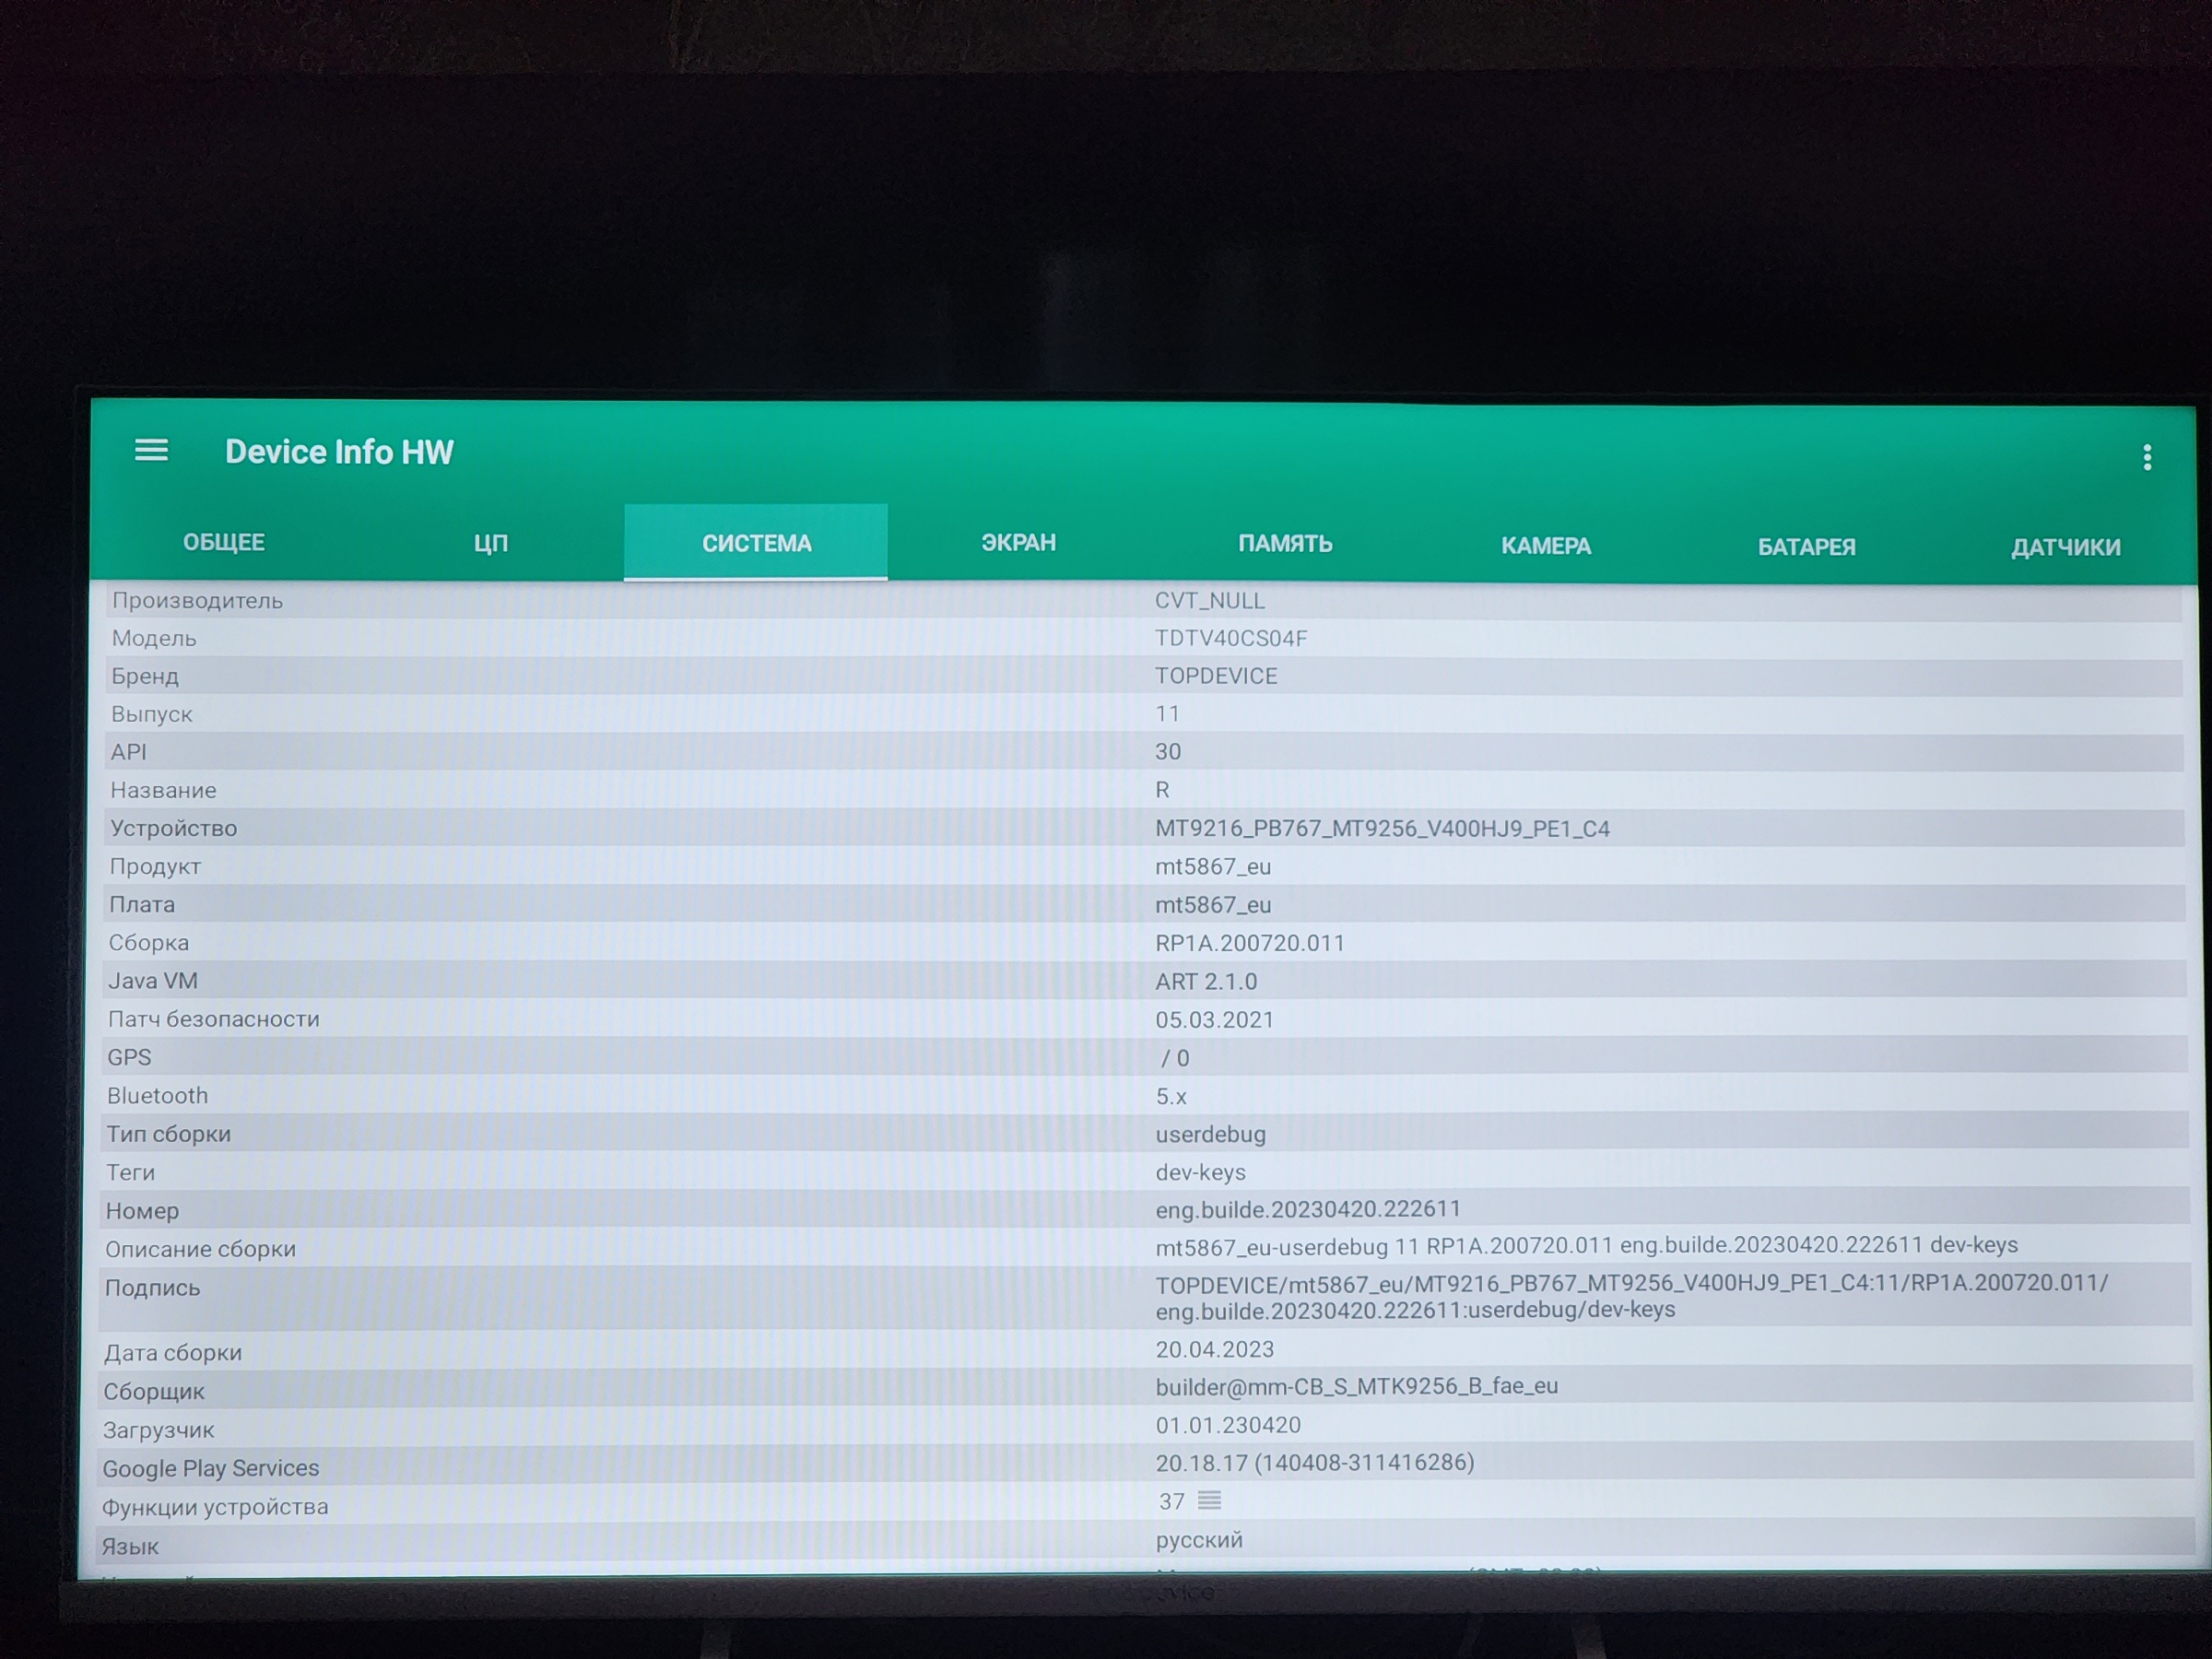Open the three-dot overflow menu
The width and height of the screenshot is (2212, 1659).
pyautogui.click(x=2147, y=457)
